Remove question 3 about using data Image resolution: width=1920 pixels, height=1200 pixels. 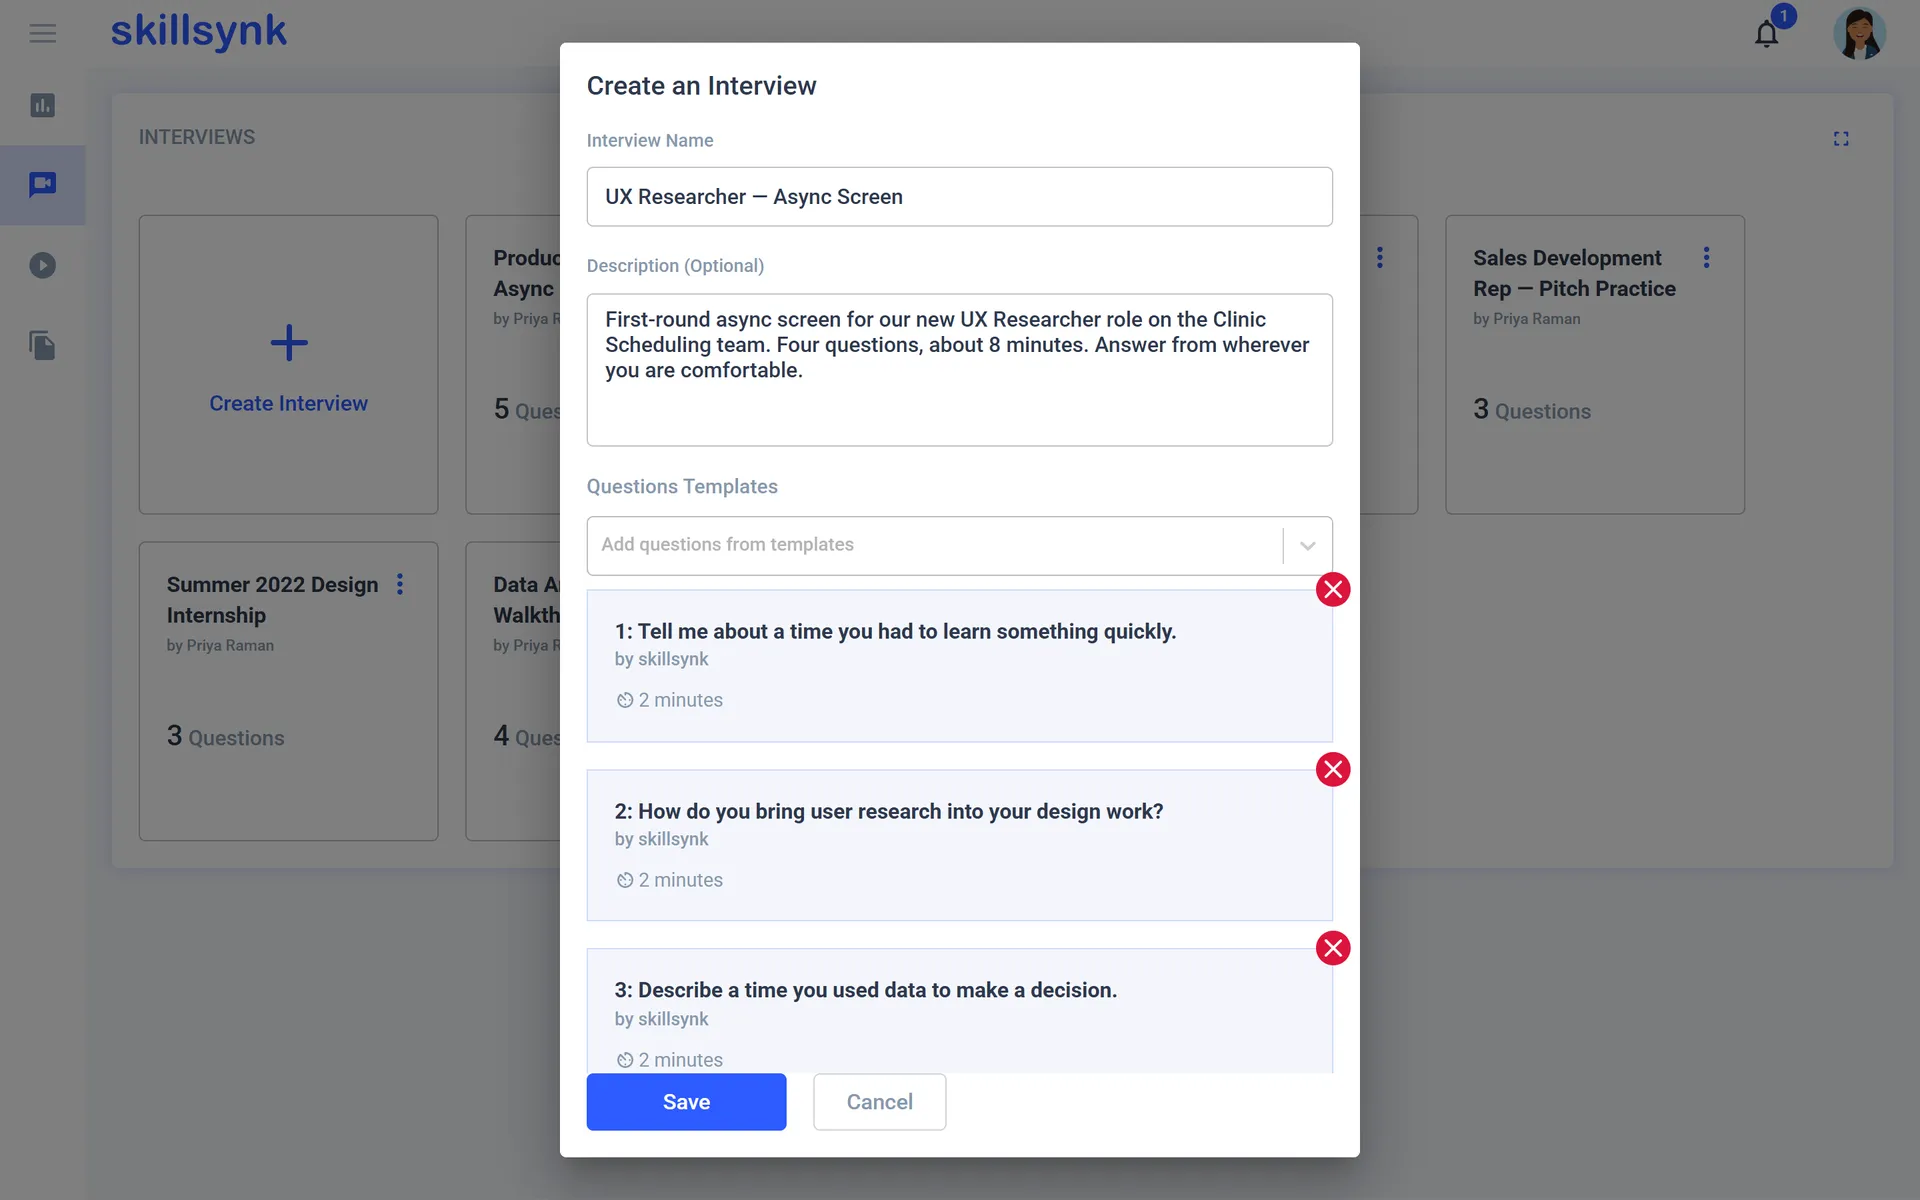[1333, 948]
